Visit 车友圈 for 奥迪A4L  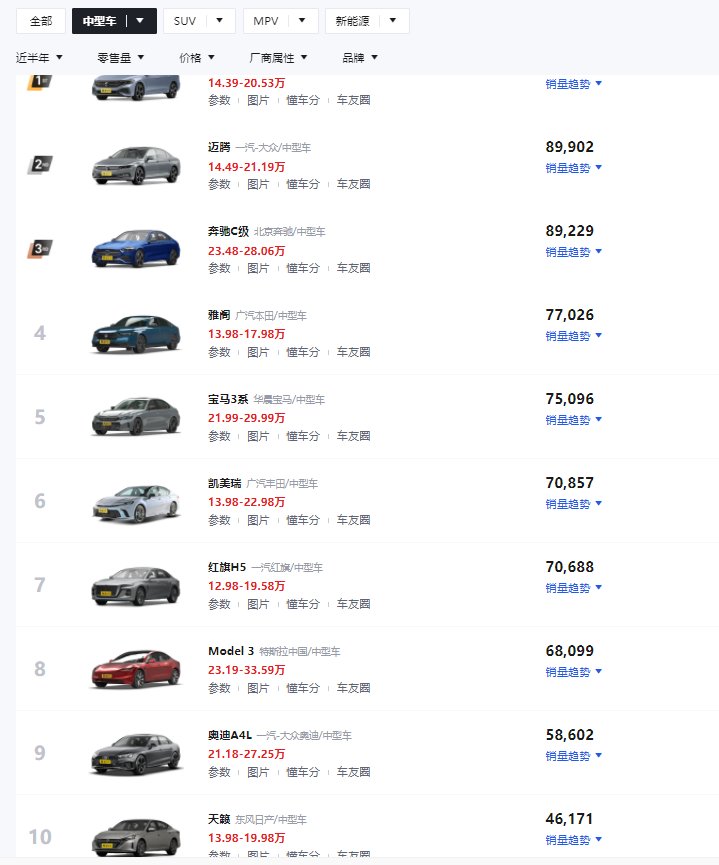point(353,772)
